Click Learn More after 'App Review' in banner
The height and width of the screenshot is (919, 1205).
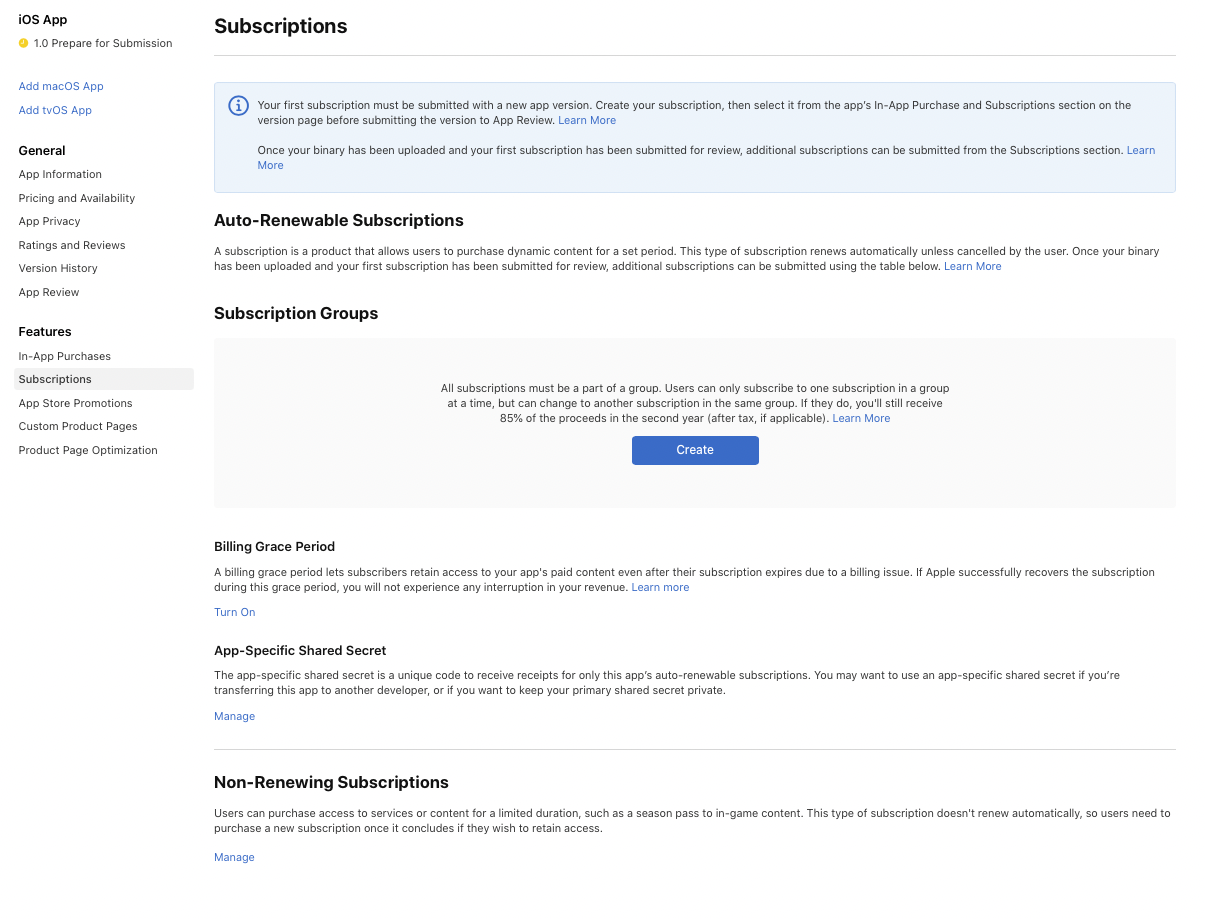tap(587, 120)
